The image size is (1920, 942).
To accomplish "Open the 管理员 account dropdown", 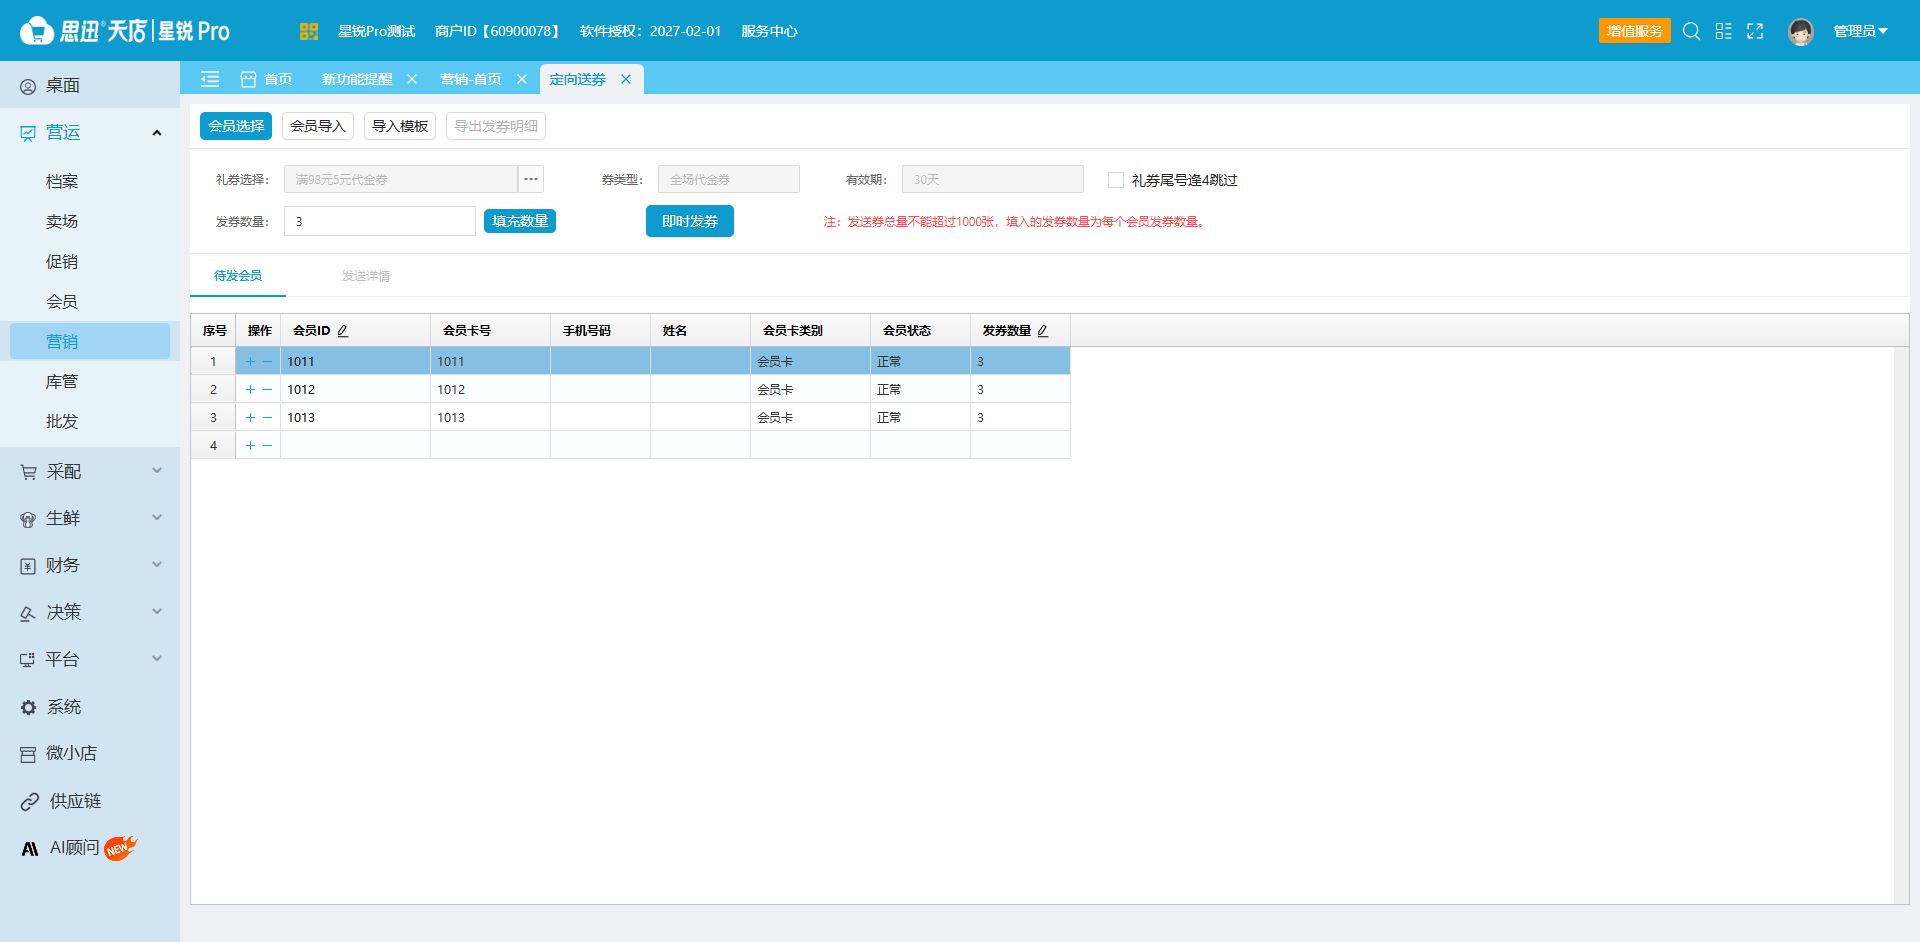I will (1860, 31).
